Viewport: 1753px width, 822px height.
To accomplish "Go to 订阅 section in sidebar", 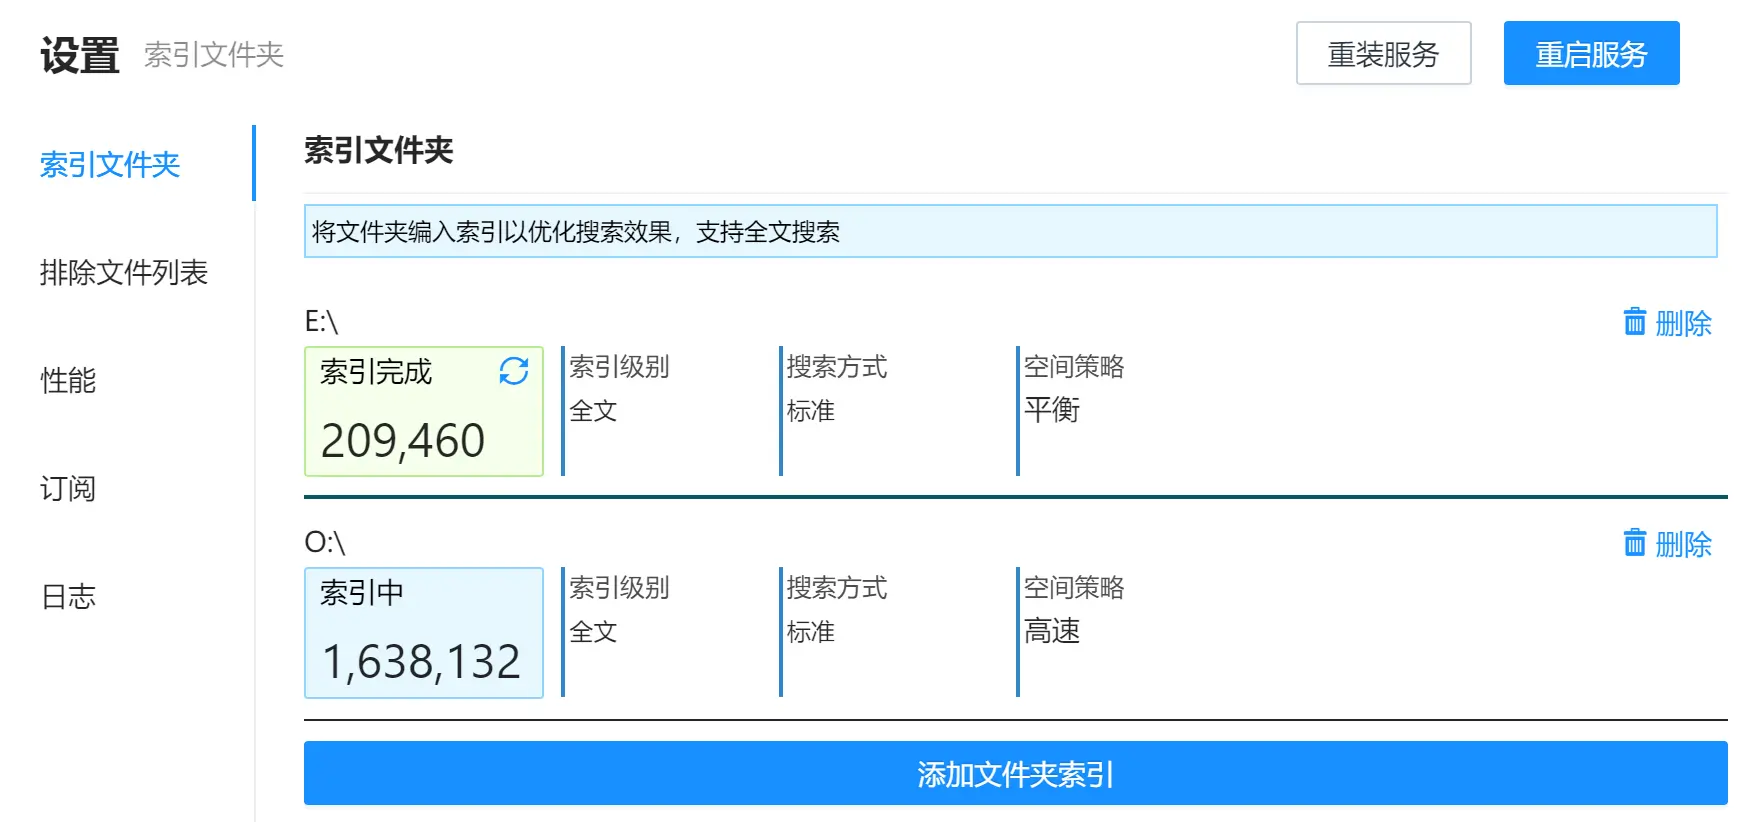I will [68, 488].
